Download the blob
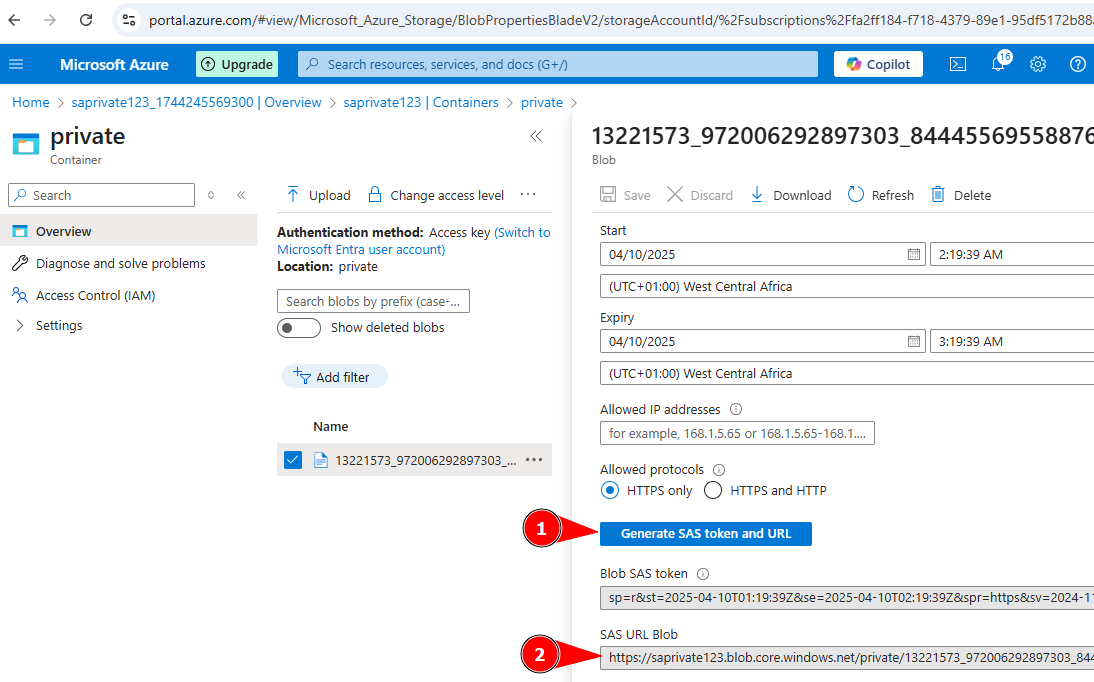The width and height of the screenshot is (1094, 682). pos(790,195)
